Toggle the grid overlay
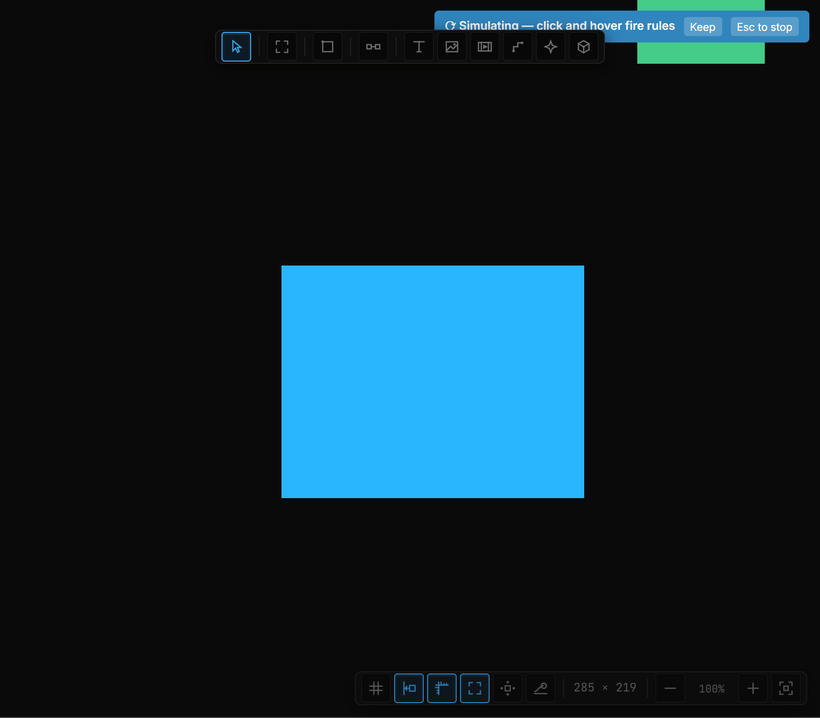Viewport: 820px width, 718px height. click(x=375, y=688)
